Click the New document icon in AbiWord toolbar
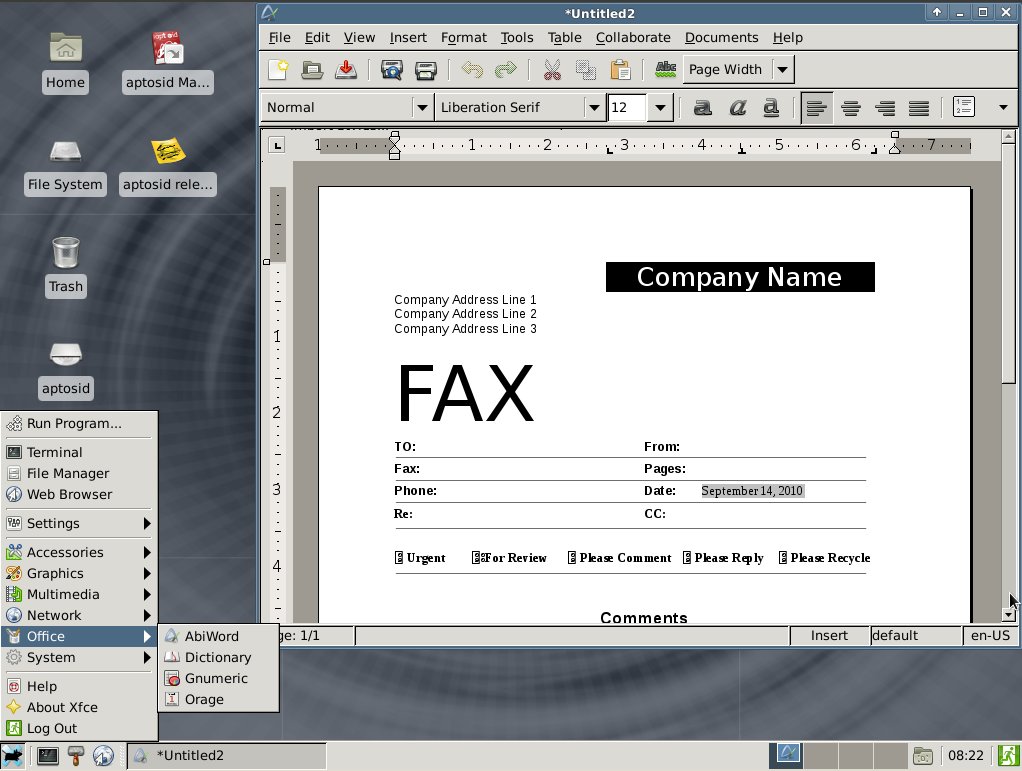The width and height of the screenshot is (1022, 771). point(278,69)
